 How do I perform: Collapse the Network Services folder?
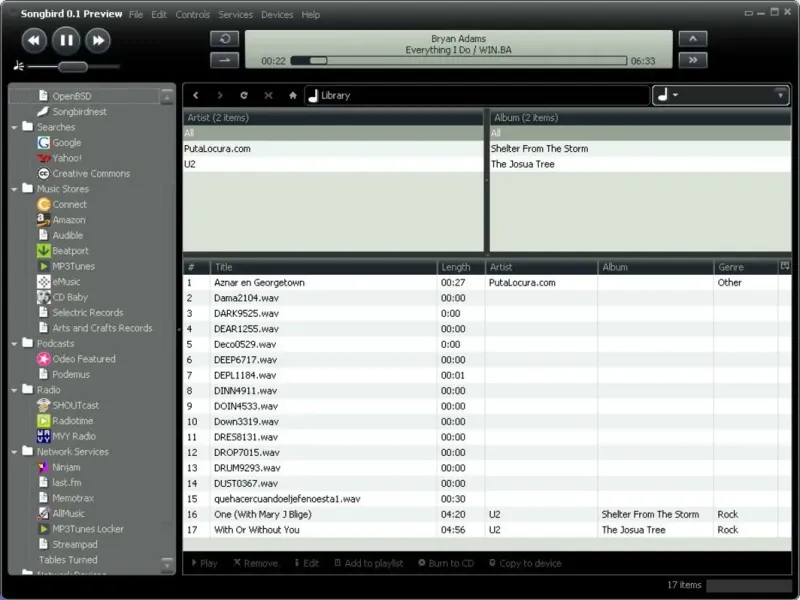14,452
